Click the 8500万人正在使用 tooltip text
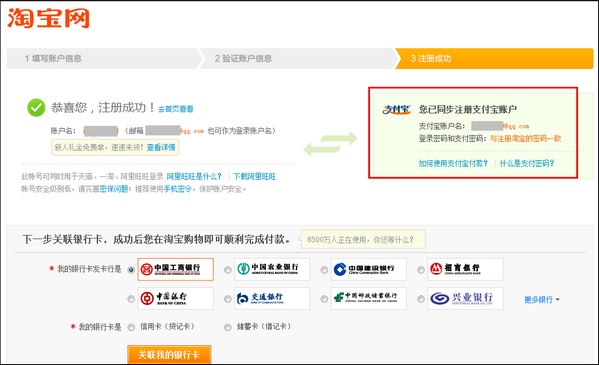Viewport: 599px width, 365px height. (x=360, y=240)
